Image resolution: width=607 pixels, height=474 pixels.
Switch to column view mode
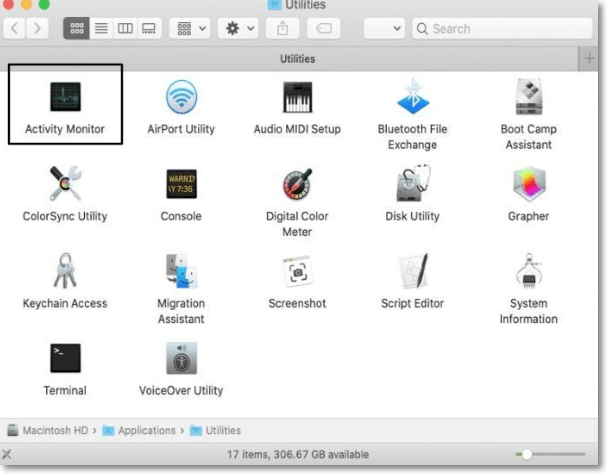tap(125, 29)
